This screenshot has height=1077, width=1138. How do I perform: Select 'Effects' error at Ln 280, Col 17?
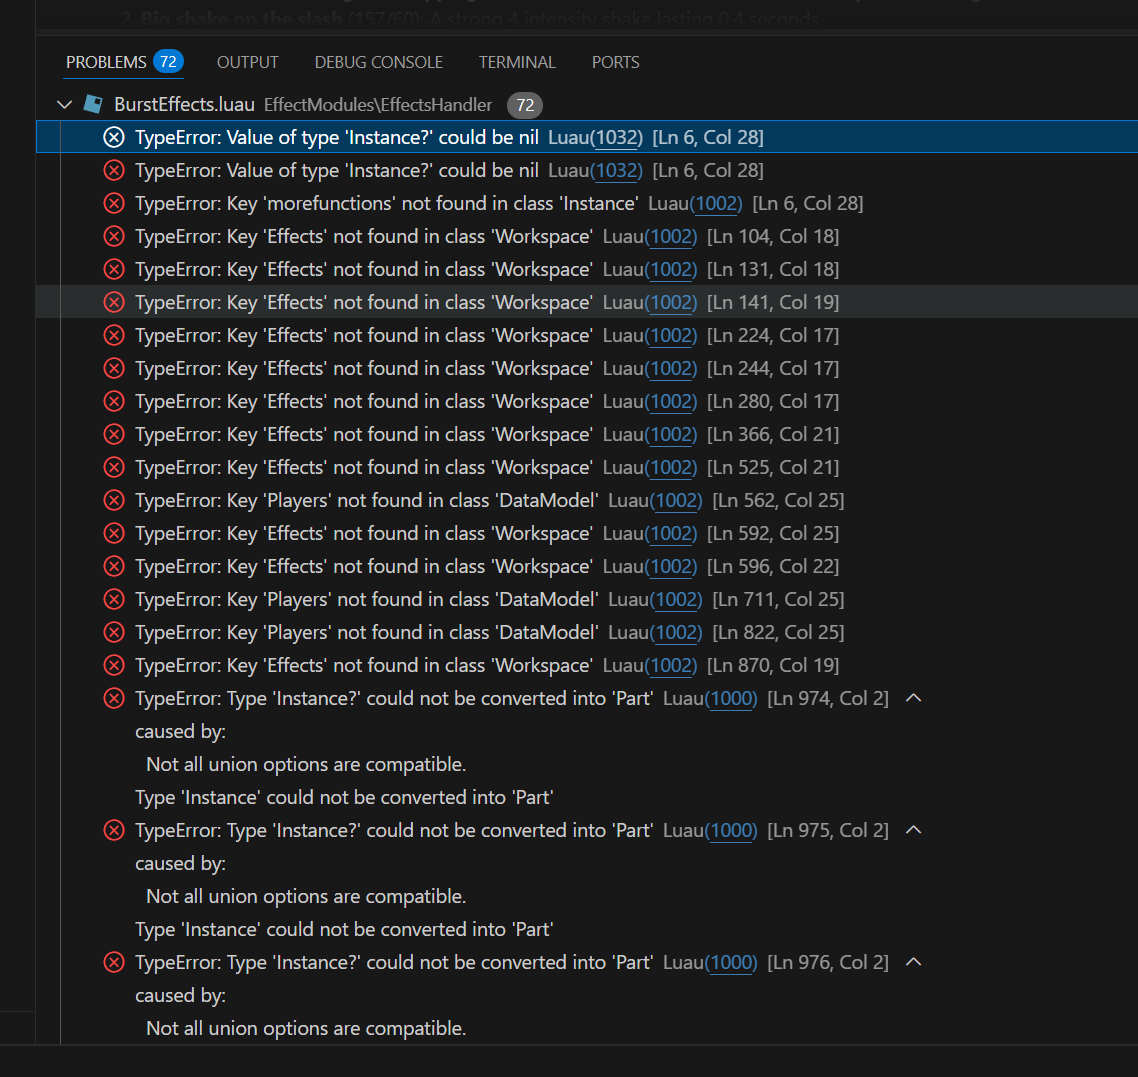[587, 401]
